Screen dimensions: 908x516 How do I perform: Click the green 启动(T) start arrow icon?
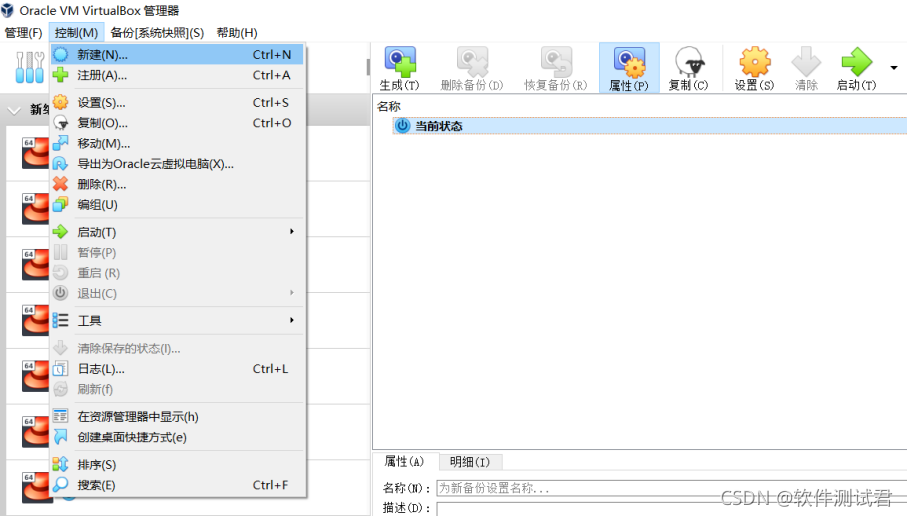click(x=856, y=61)
